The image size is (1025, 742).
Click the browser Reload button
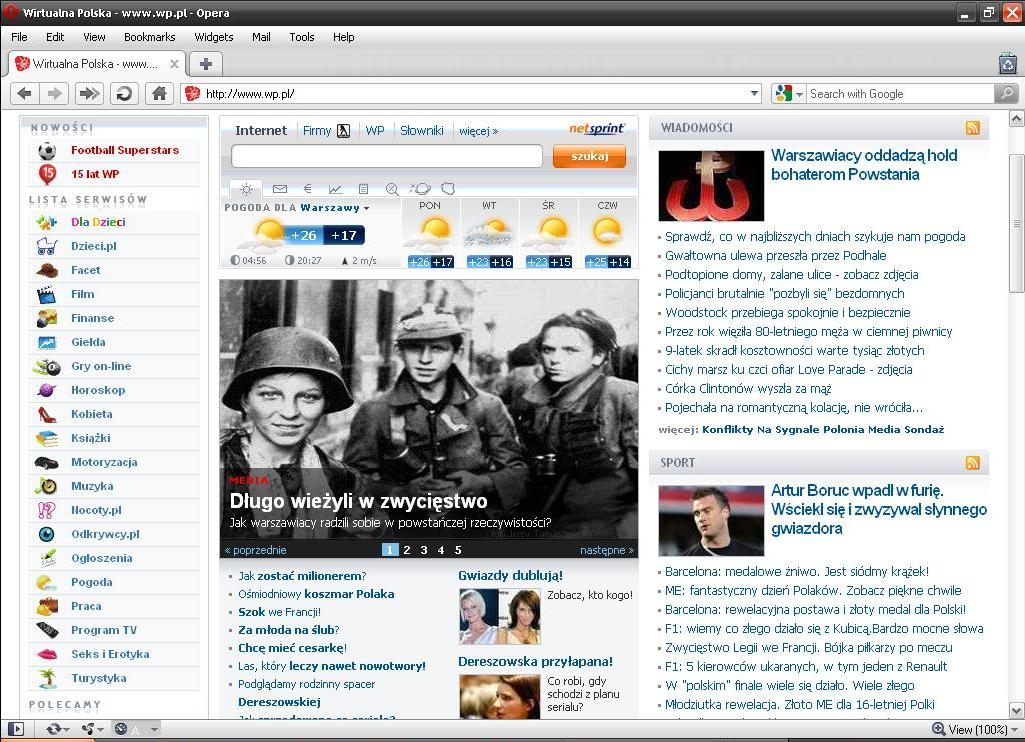[x=124, y=93]
